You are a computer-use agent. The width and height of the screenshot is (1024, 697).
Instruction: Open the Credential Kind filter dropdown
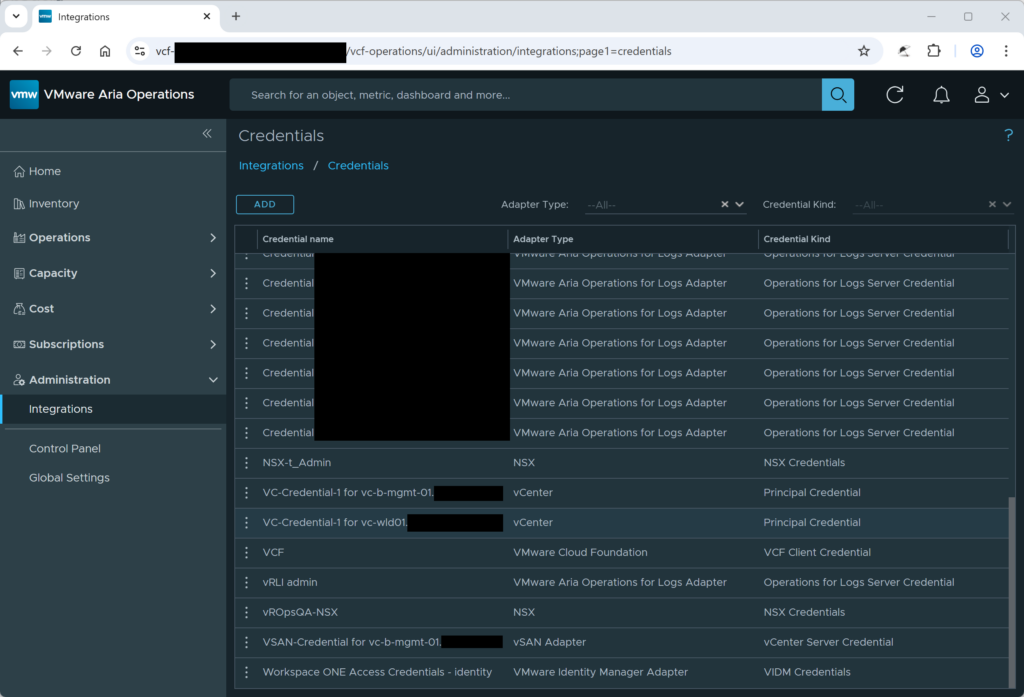point(1005,204)
